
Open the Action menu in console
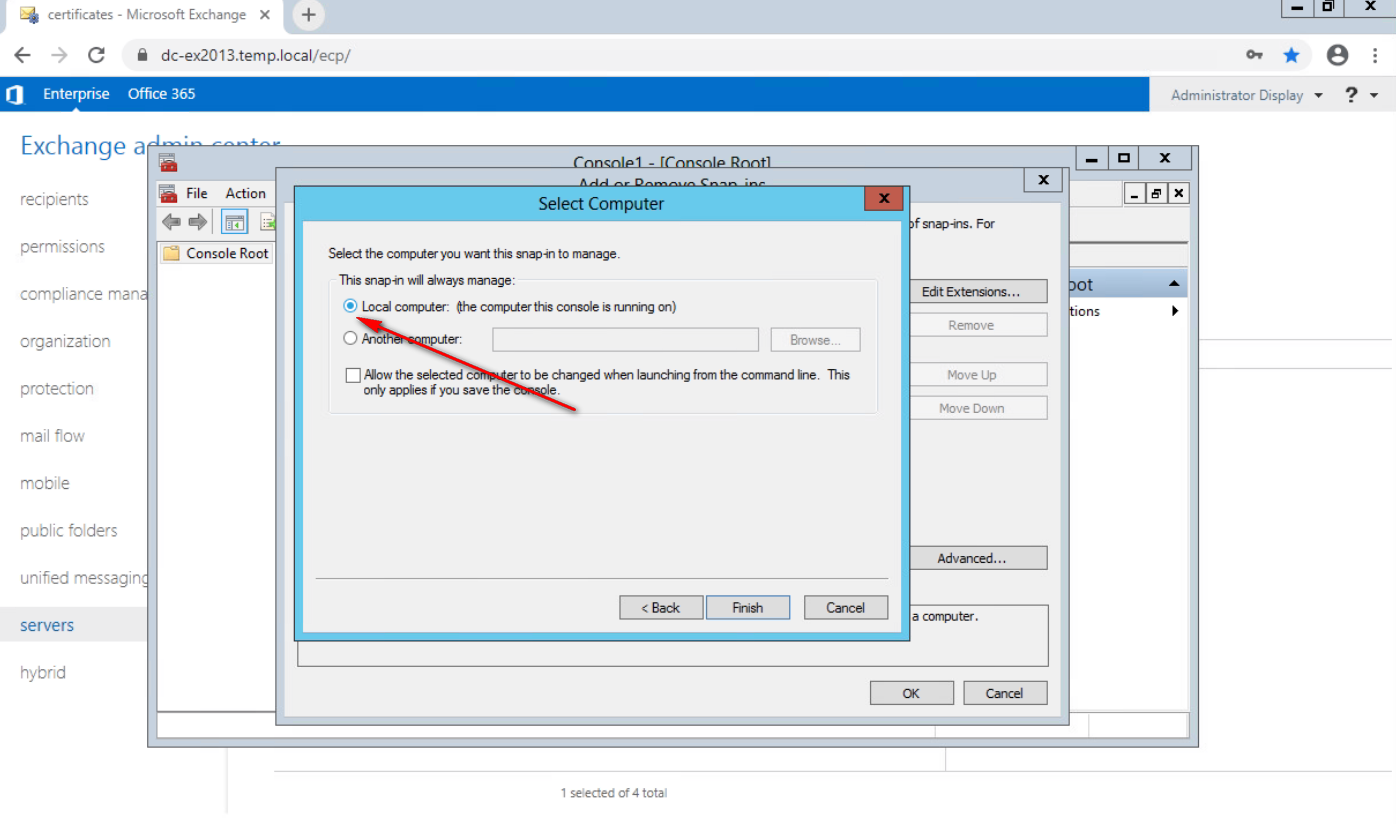245,193
